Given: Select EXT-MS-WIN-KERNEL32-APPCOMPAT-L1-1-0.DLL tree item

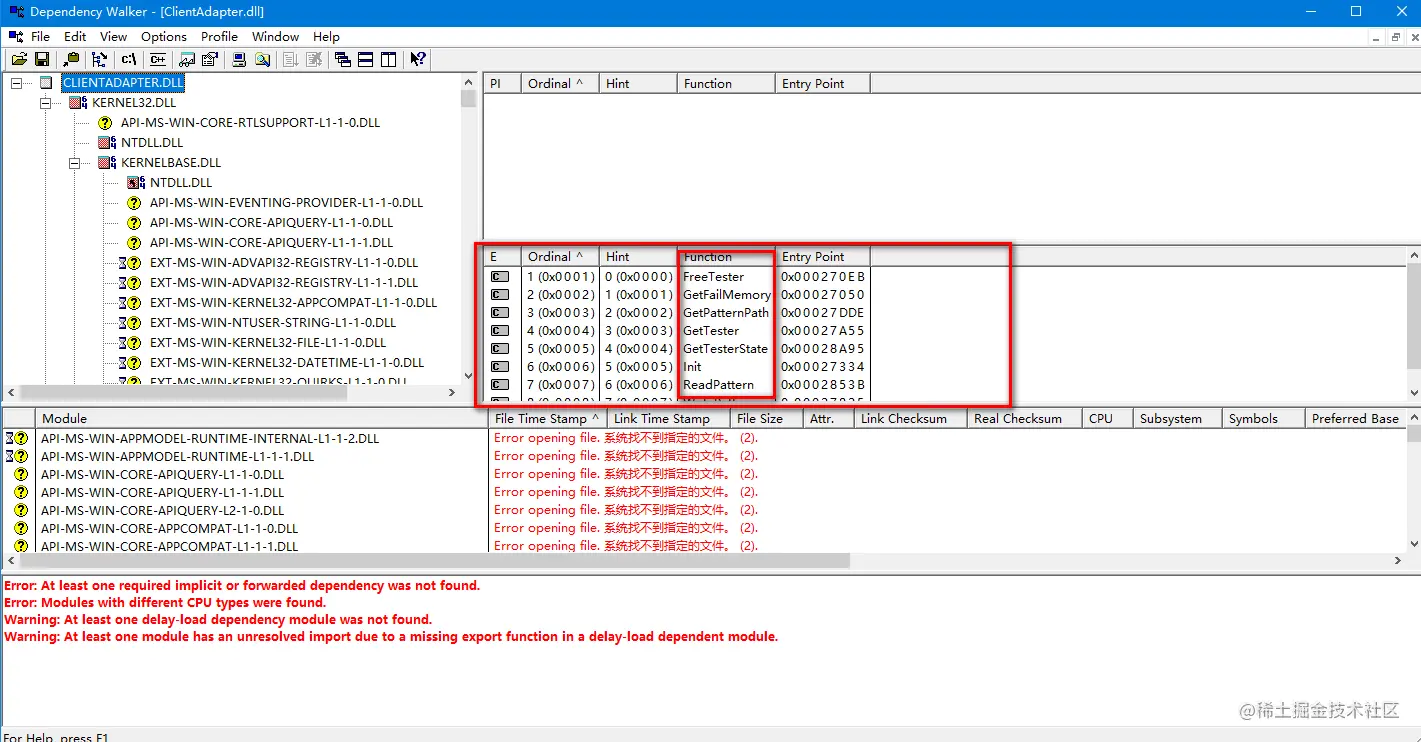Looking at the screenshot, I should click(293, 302).
